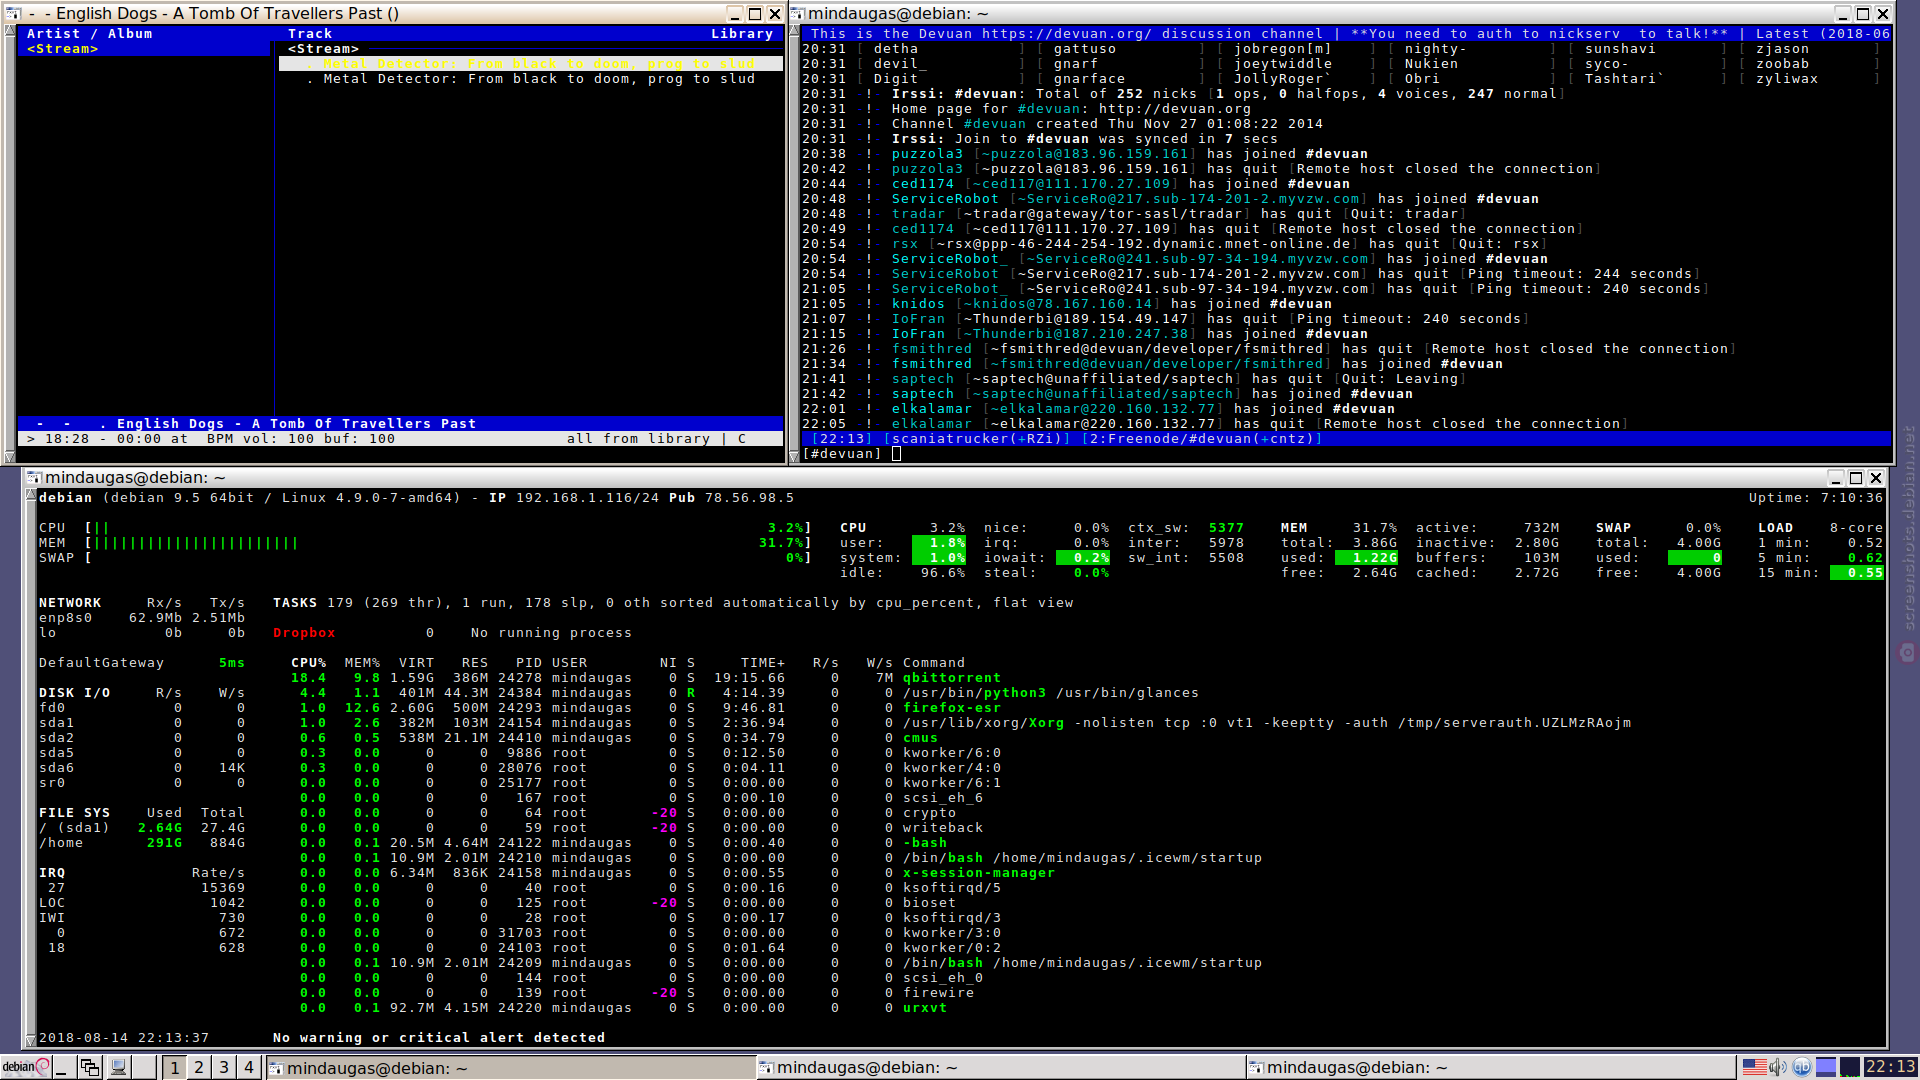Click scroll-down arrow of cmus terminal scrollbar
The image size is (1920, 1080).
[10, 456]
